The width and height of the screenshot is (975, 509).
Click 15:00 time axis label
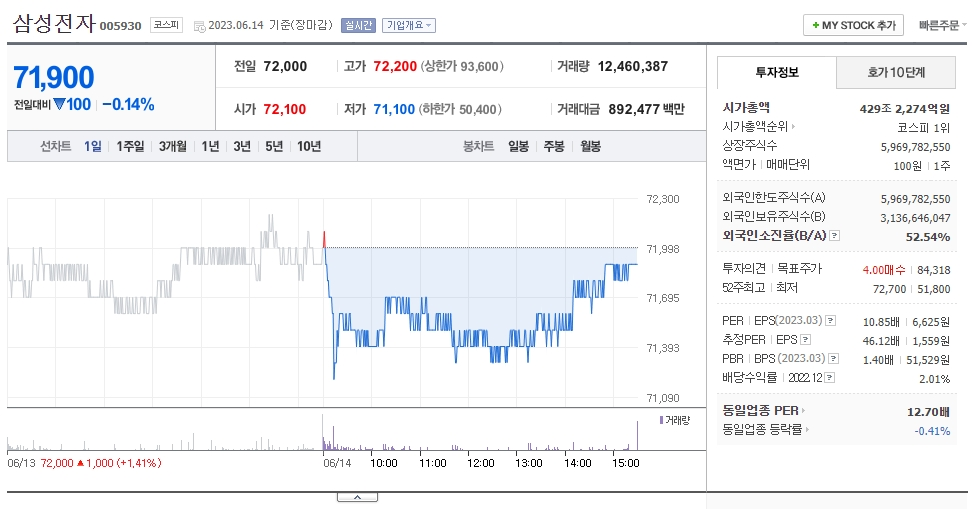pos(626,463)
